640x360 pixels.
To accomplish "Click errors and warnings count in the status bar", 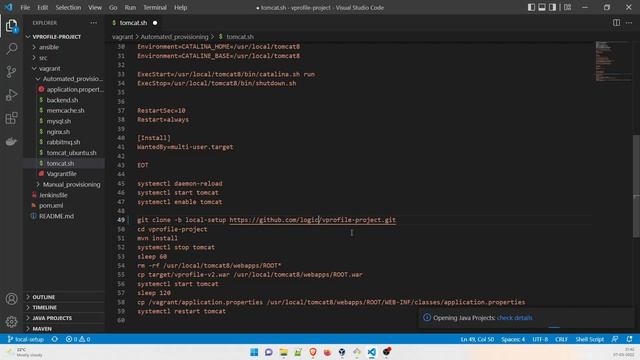I will coord(78,339).
